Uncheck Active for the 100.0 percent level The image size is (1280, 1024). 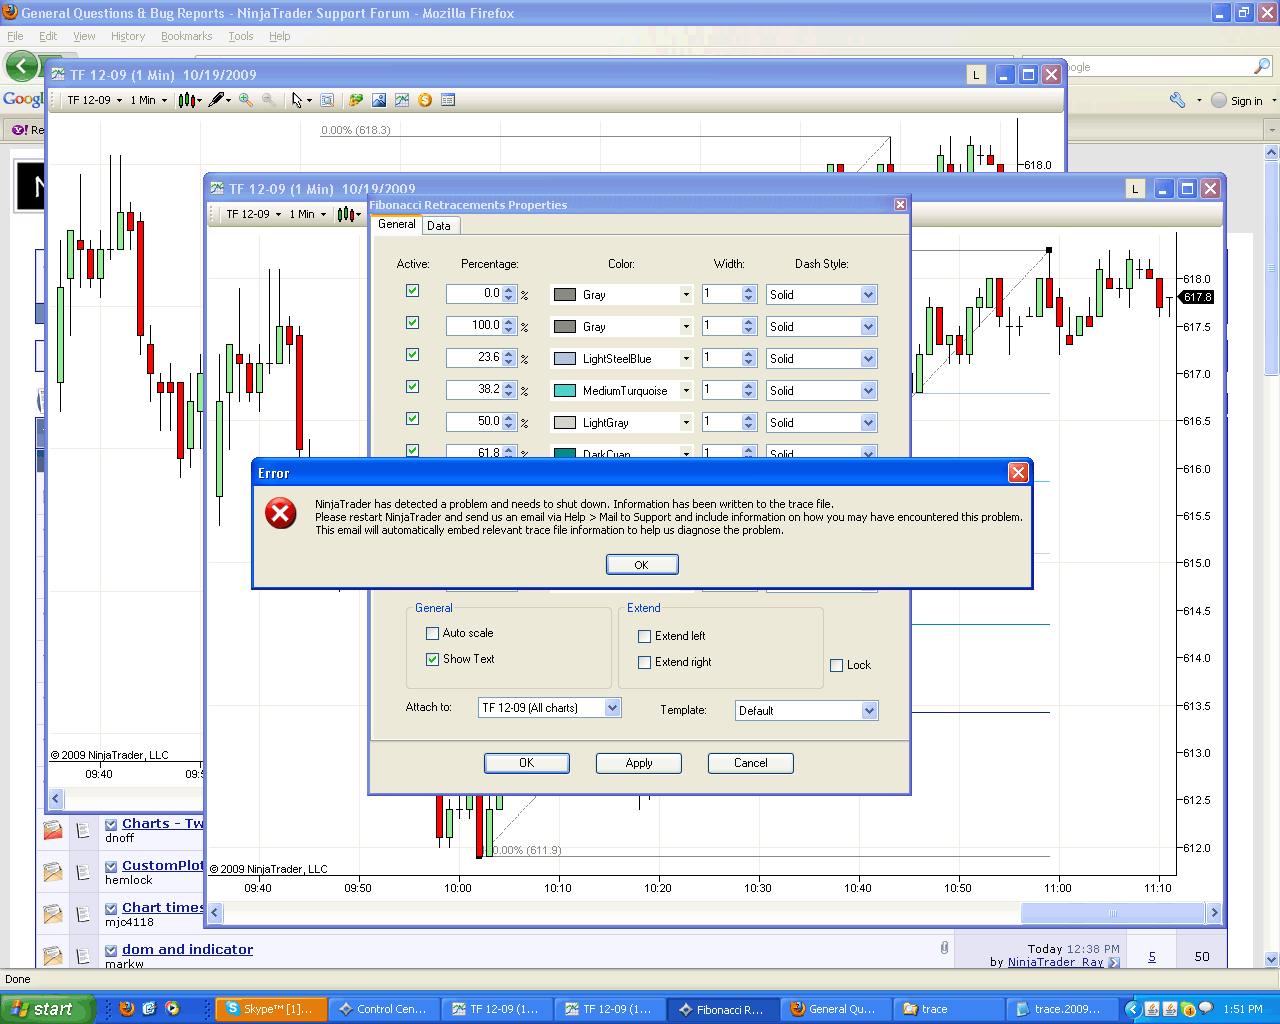click(x=412, y=323)
